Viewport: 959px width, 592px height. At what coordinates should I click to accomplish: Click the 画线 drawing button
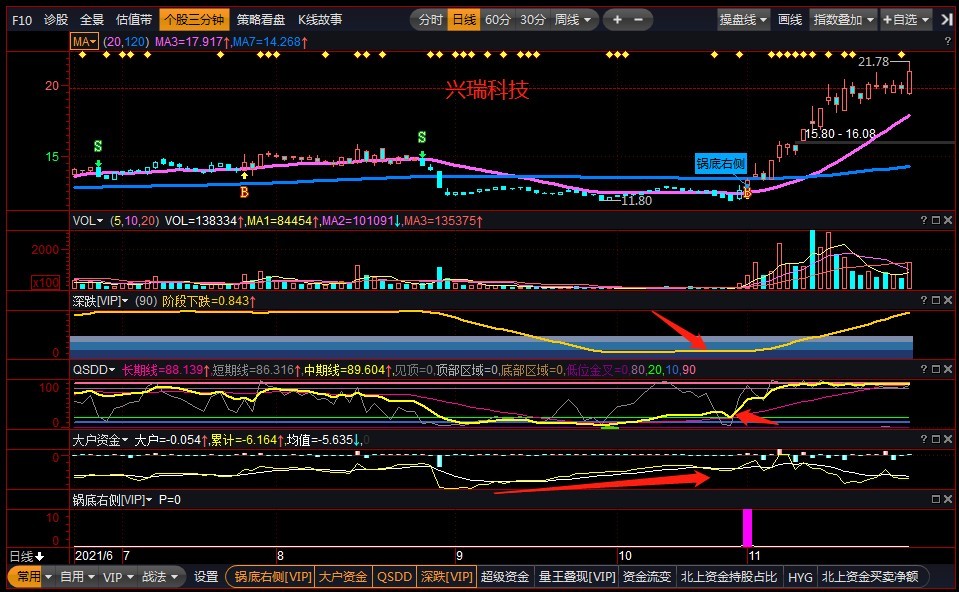(x=790, y=19)
